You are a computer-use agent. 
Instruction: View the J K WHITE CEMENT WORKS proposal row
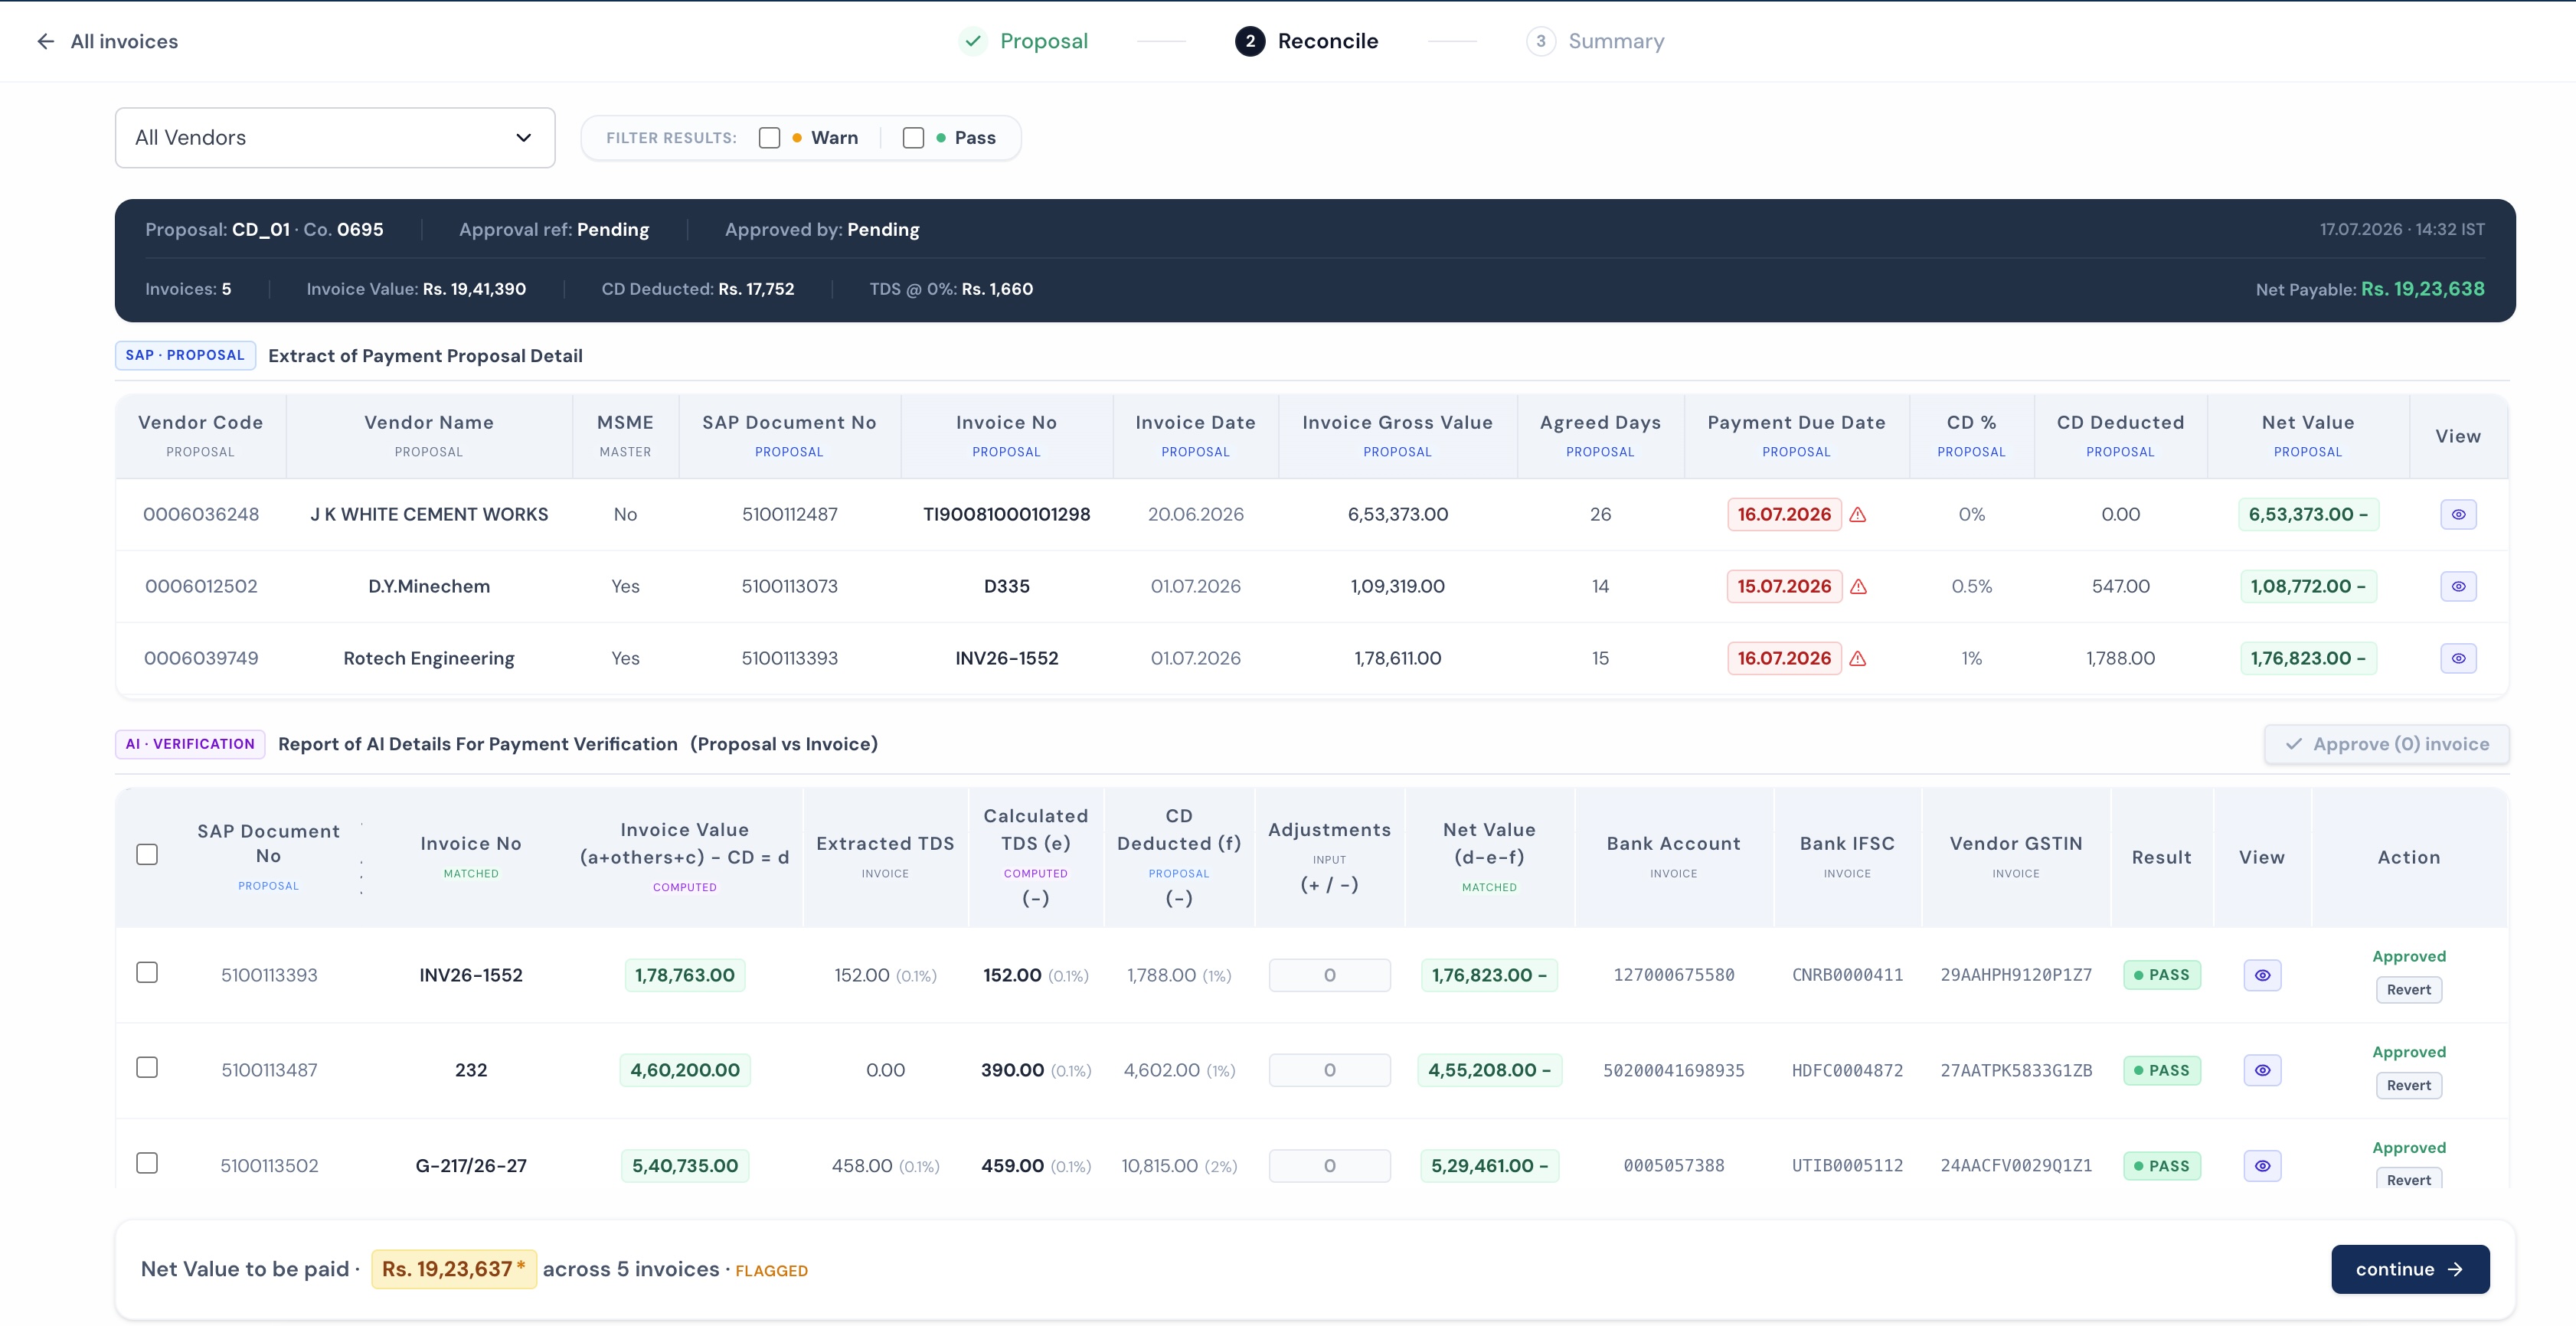tap(2457, 514)
